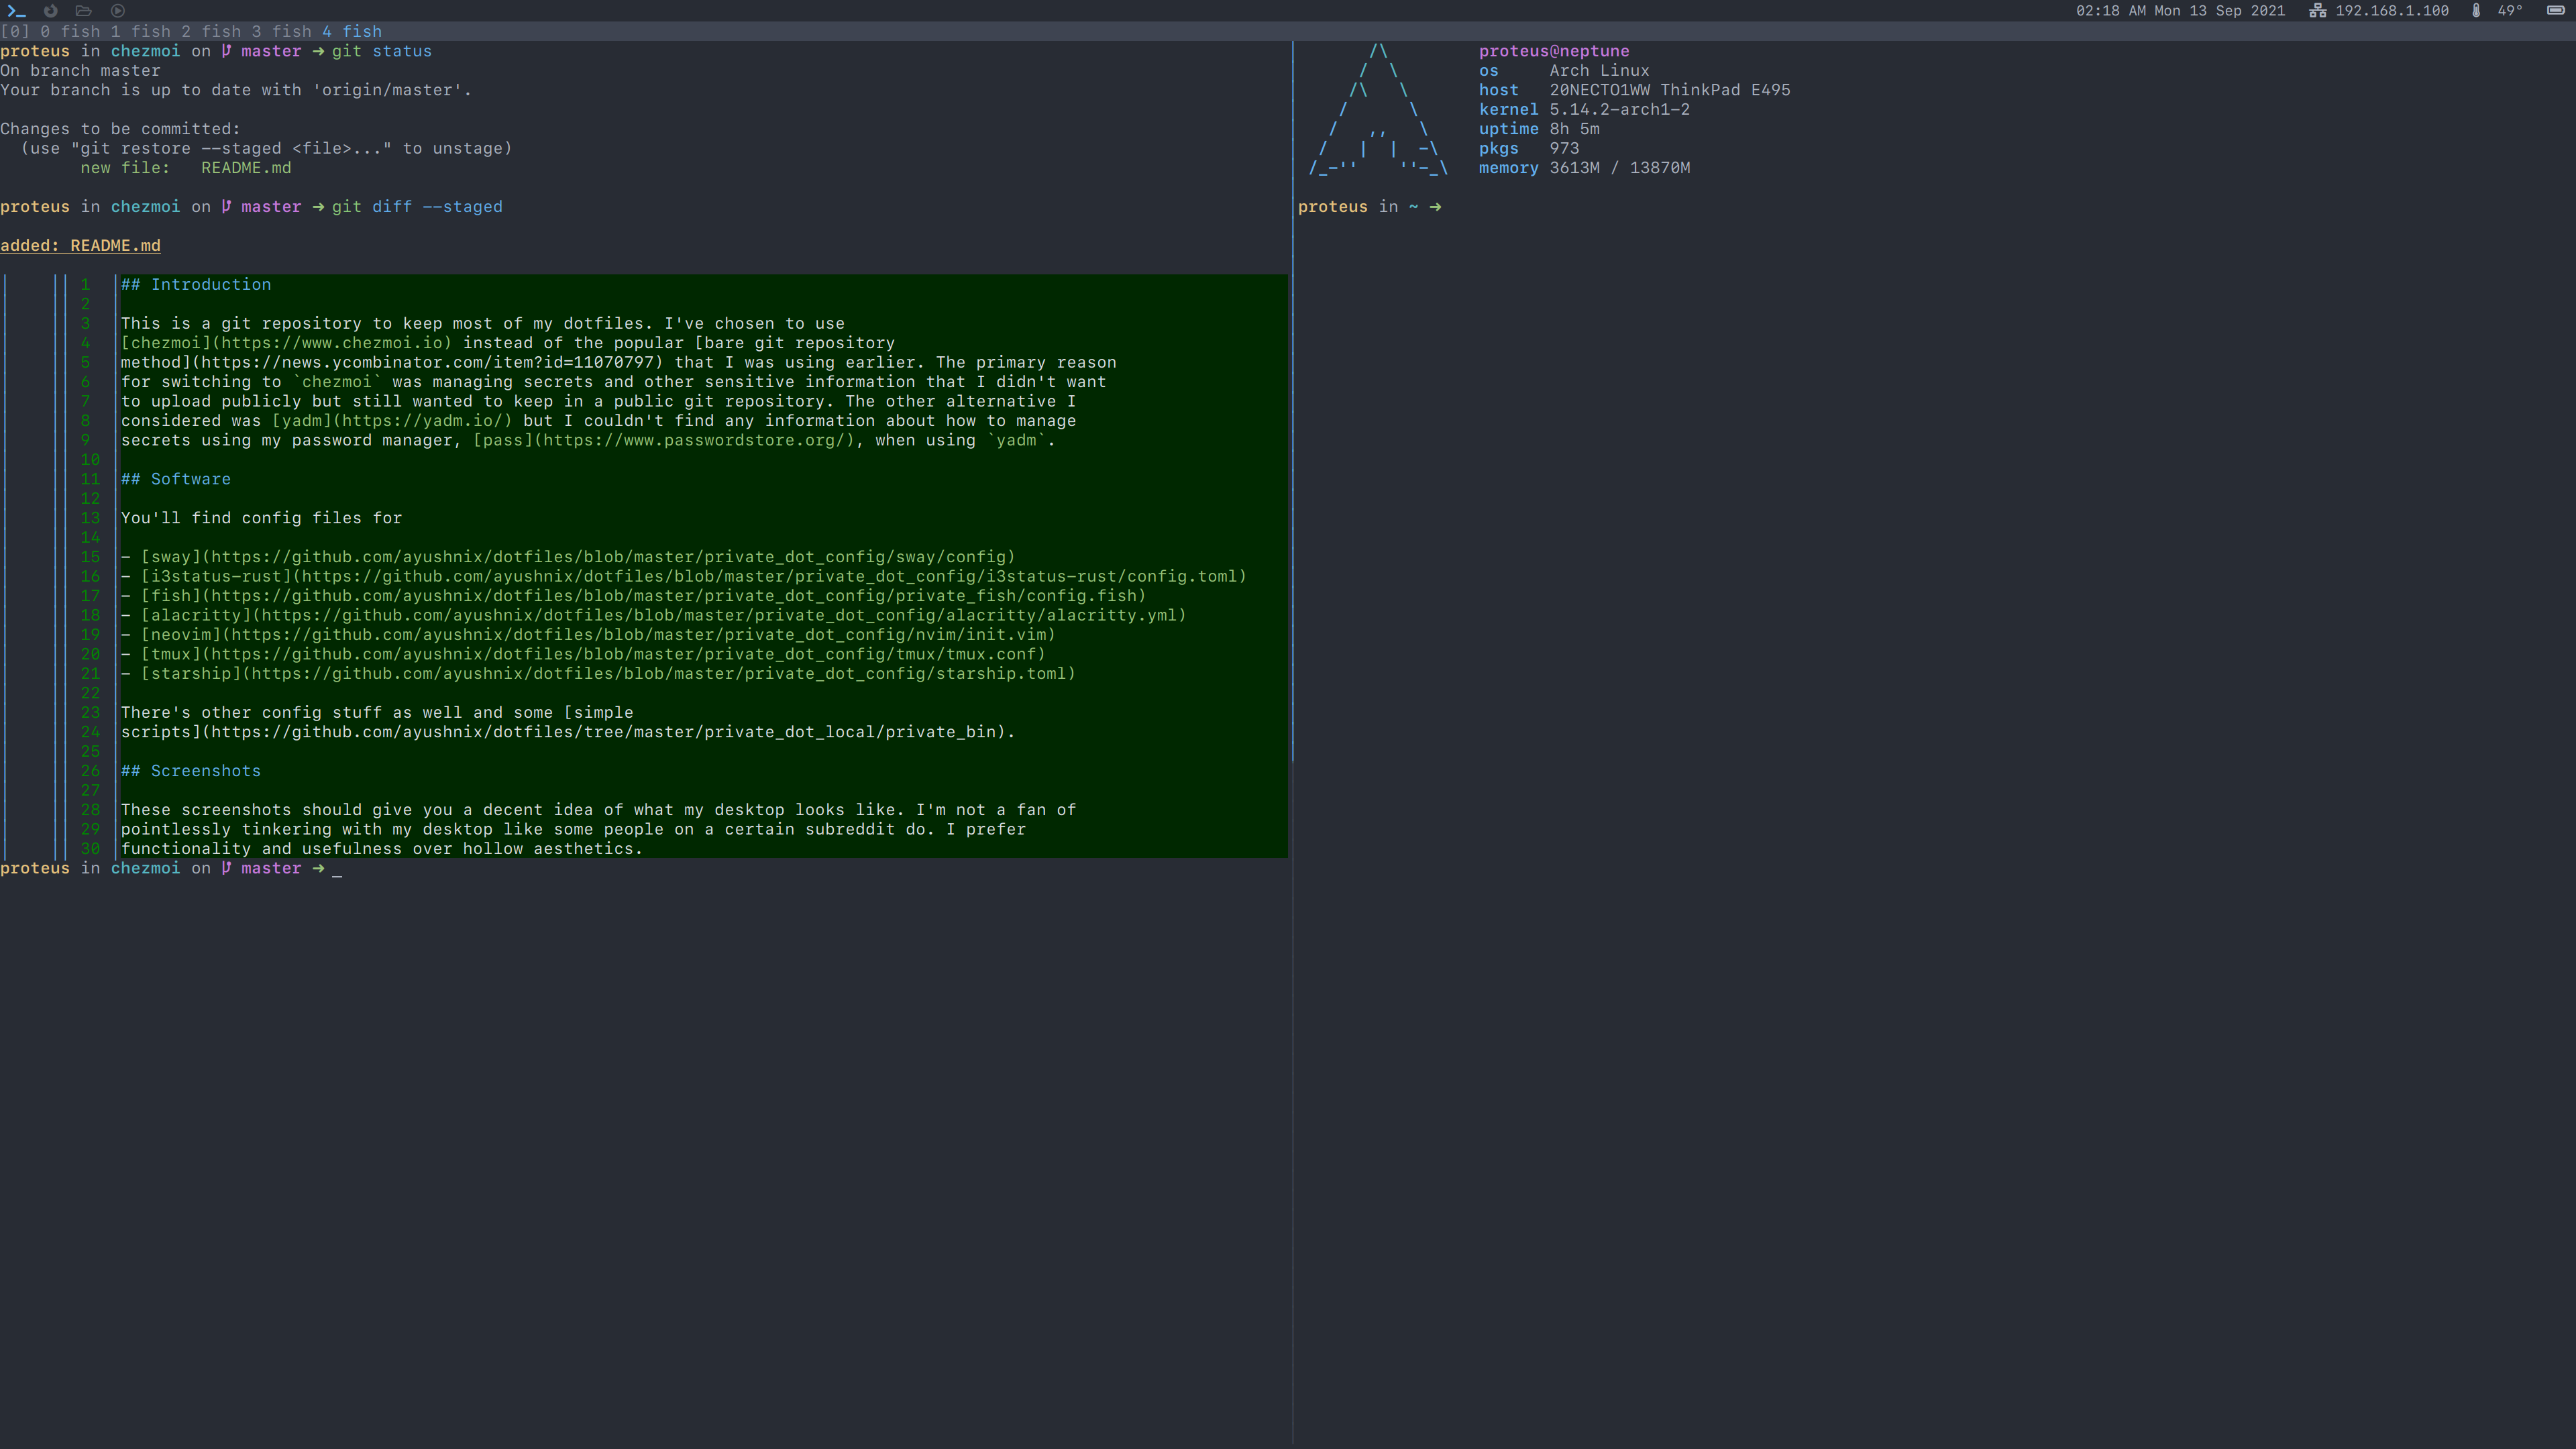The height and width of the screenshot is (1449, 2576).
Task: Click the Arch Linux ASCII logo
Action: (x=1378, y=110)
